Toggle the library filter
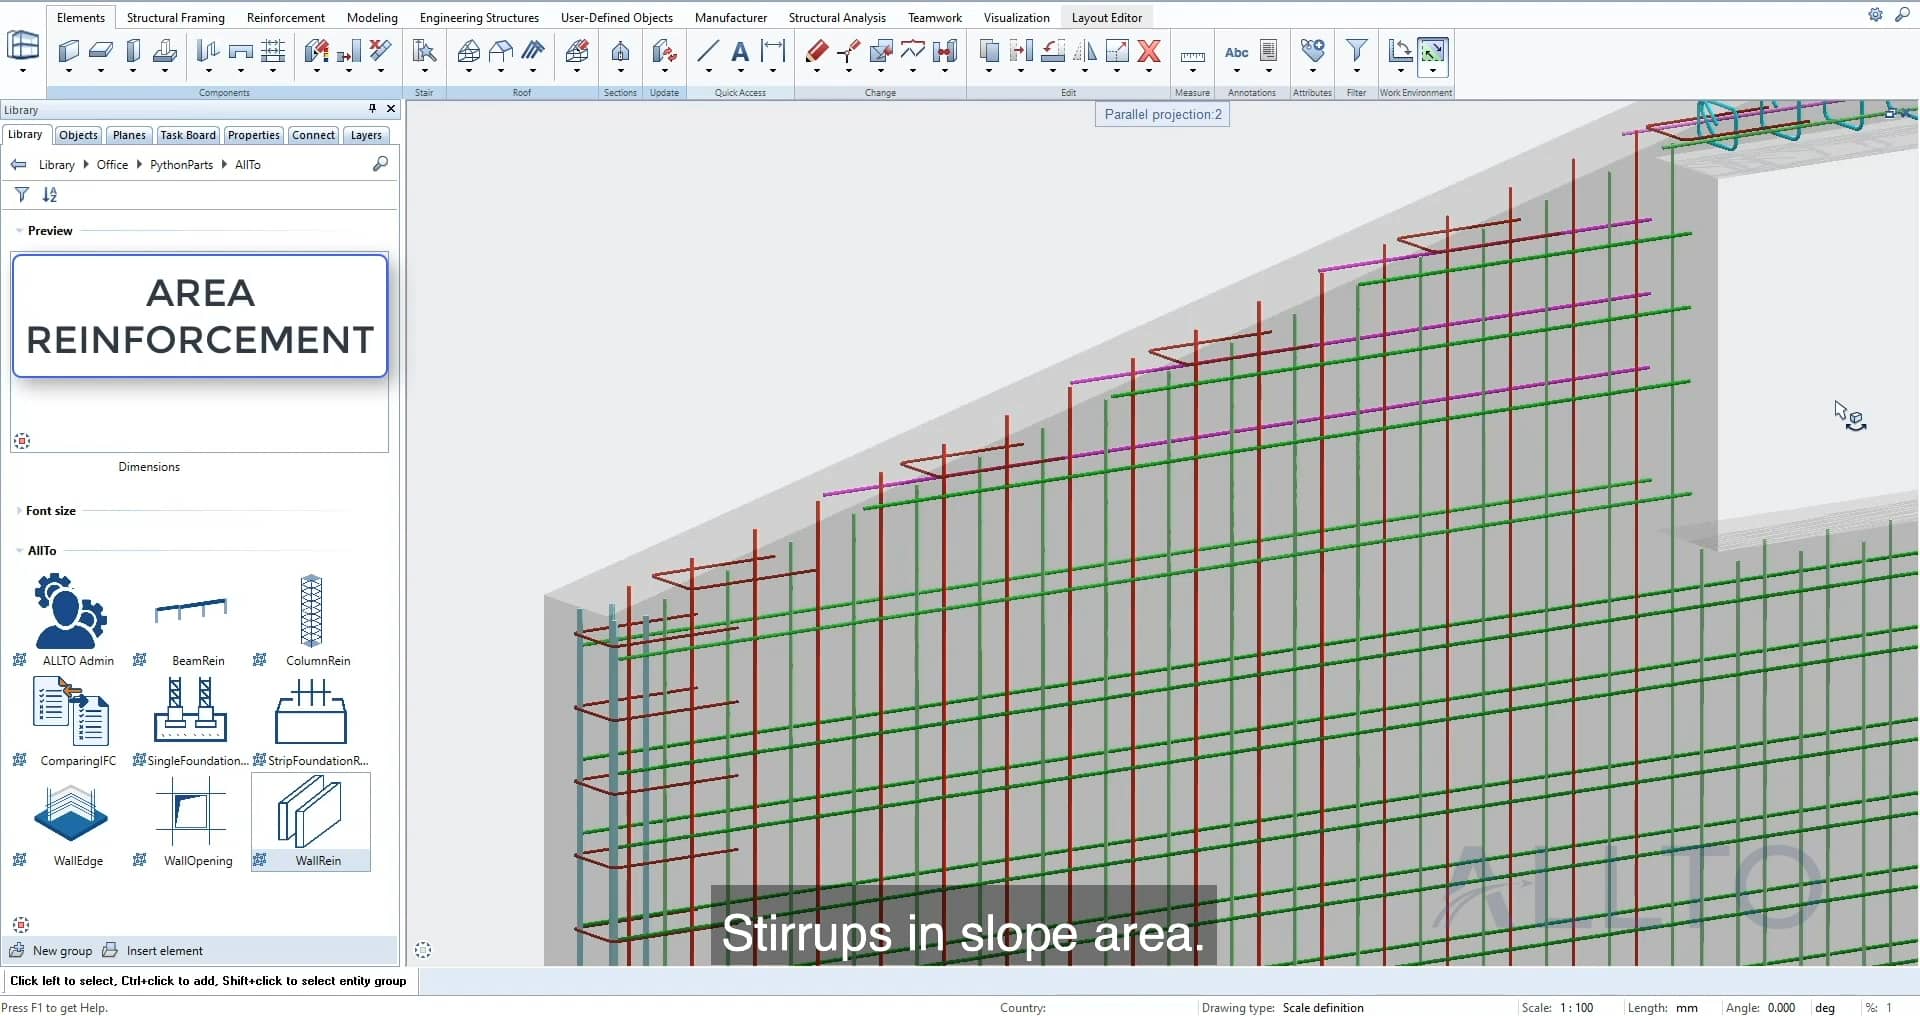 (x=21, y=194)
